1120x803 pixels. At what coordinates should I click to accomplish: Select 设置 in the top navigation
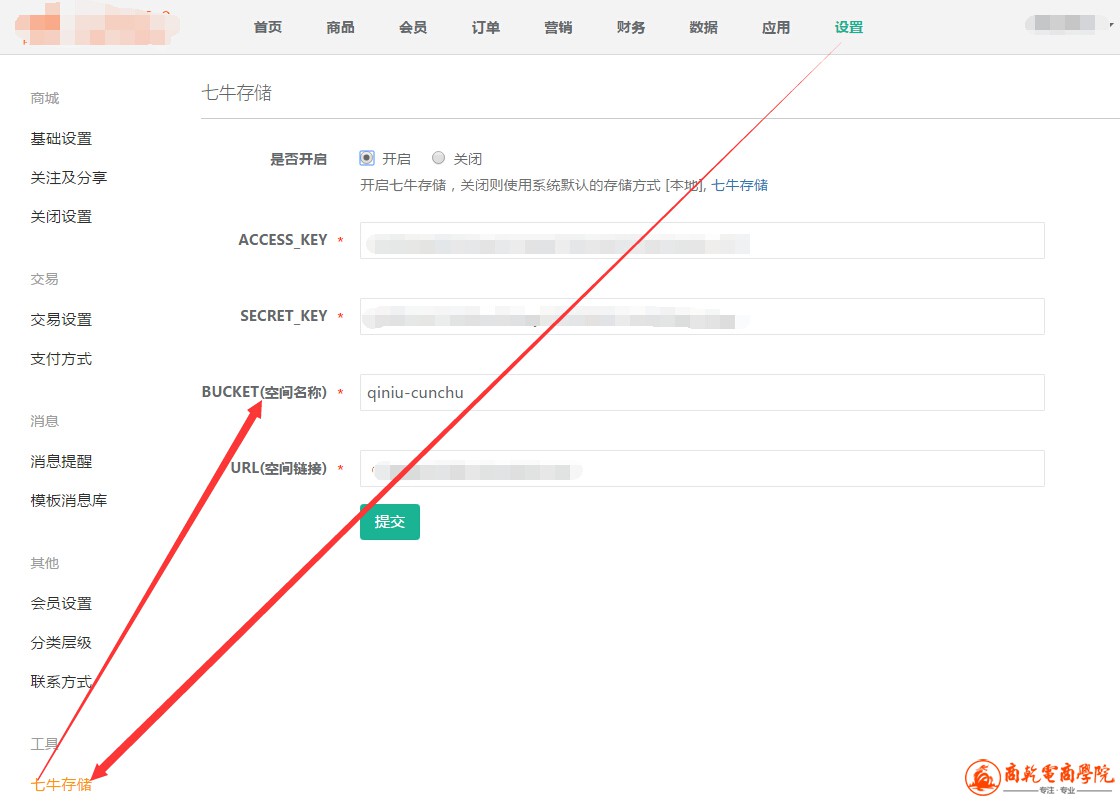849,28
